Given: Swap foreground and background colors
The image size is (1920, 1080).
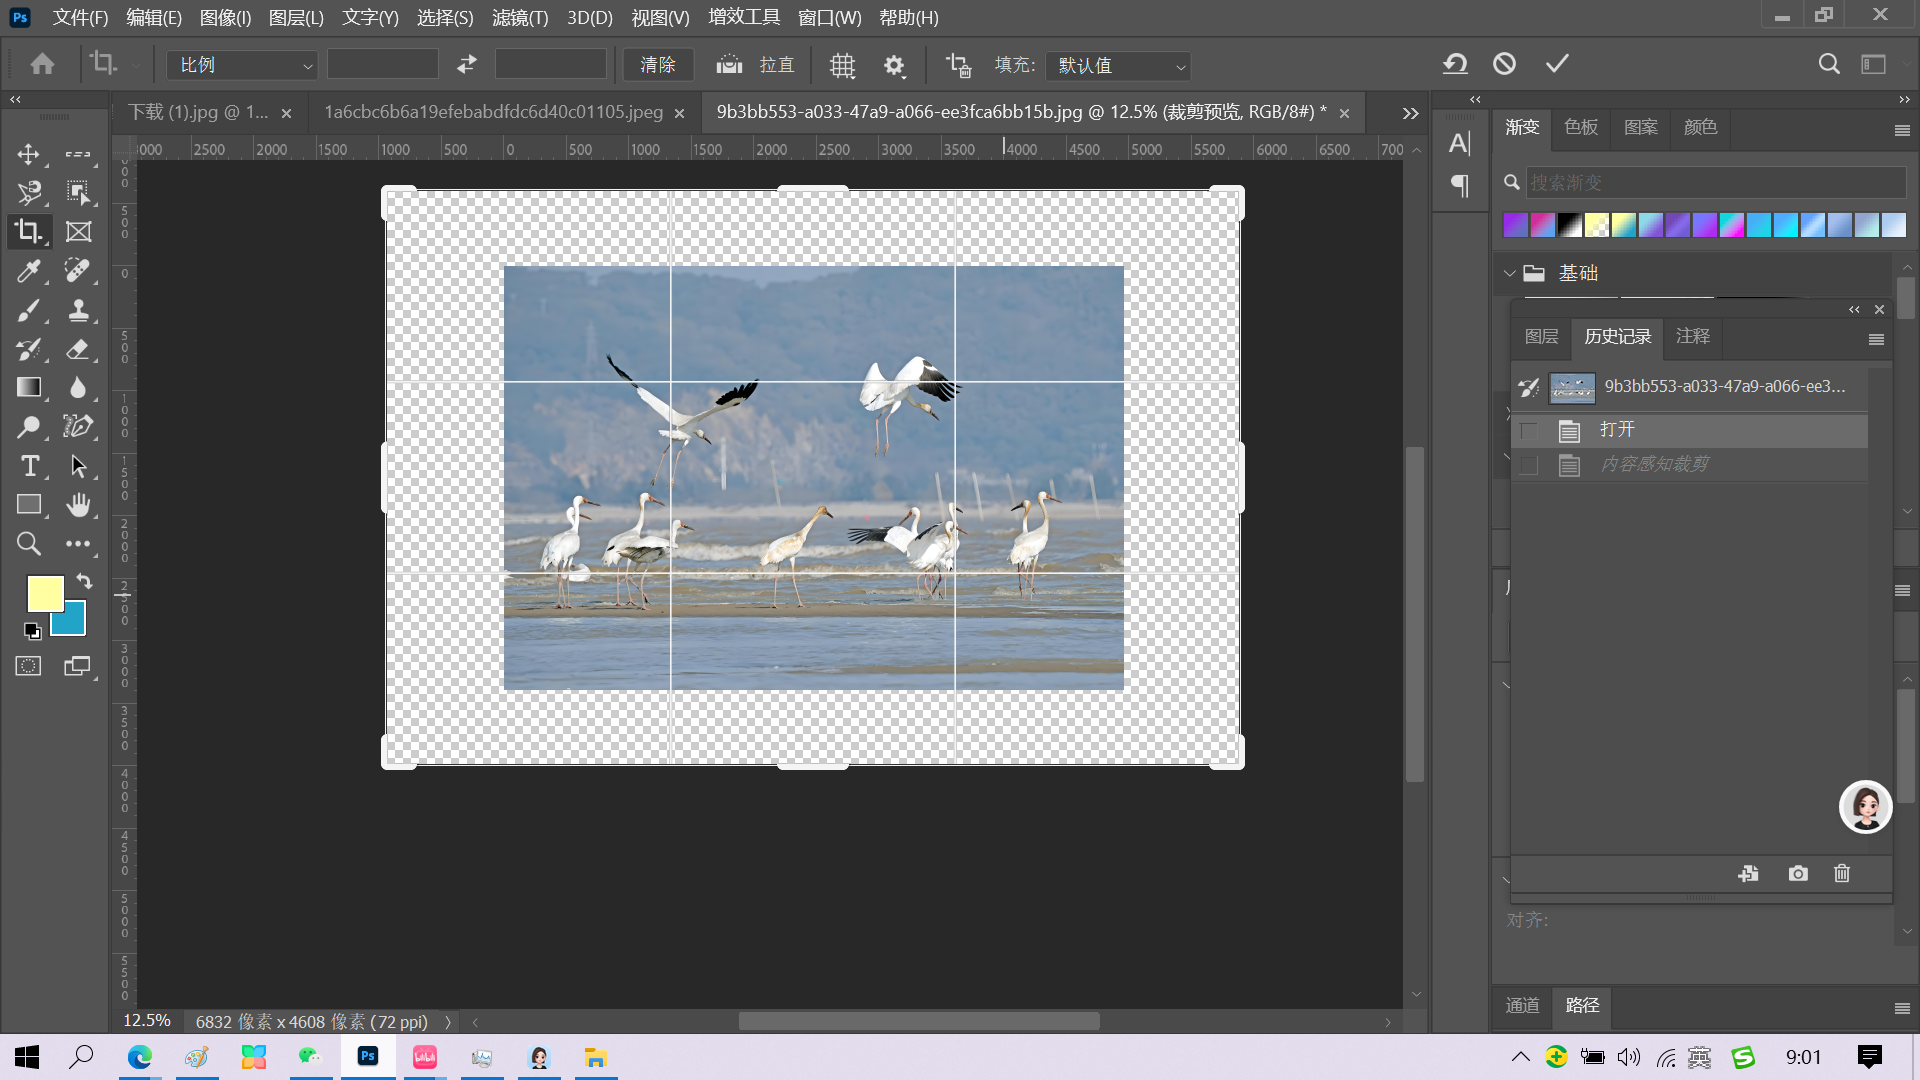Looking at the screenshot, I should tap(84, 581).
